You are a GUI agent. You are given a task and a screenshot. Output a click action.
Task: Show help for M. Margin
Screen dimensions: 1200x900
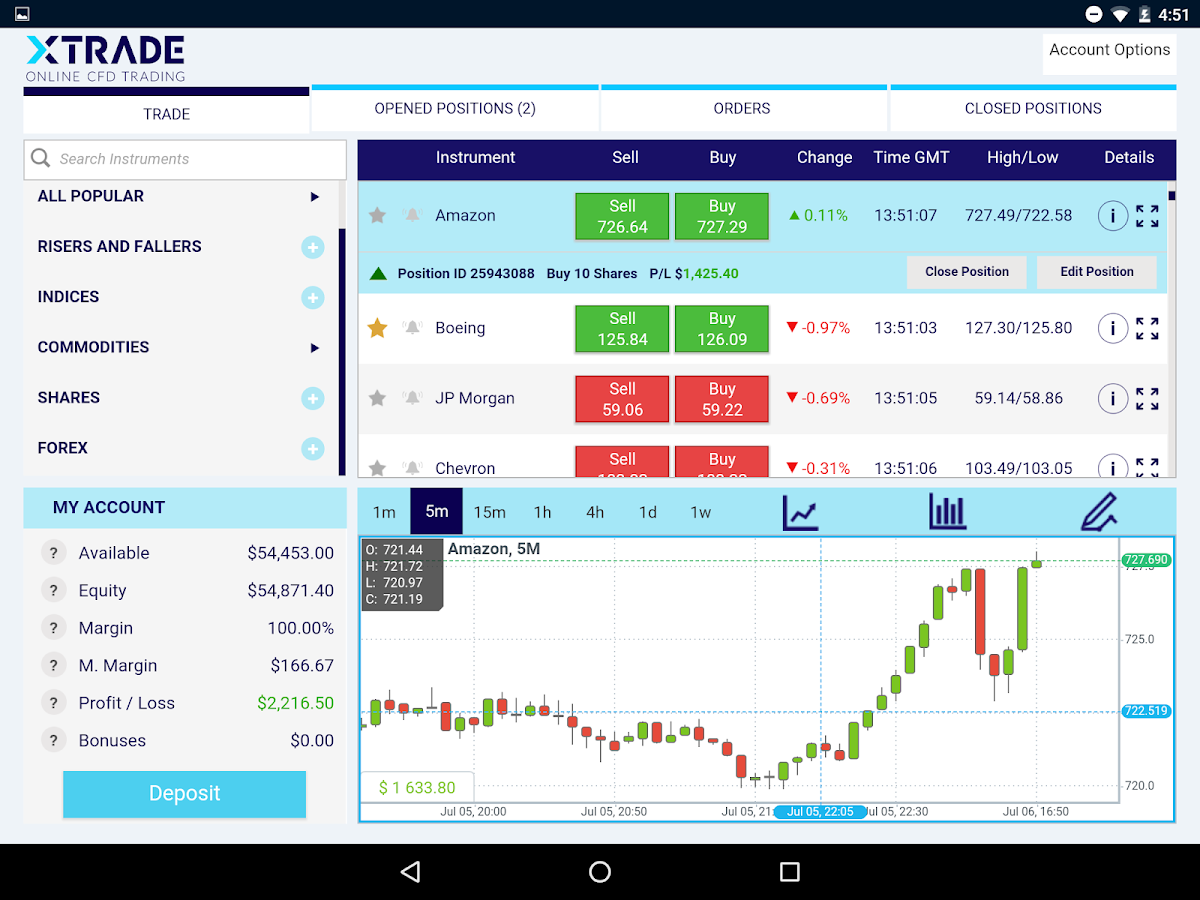pyautogui.click(x=53, y=665)
